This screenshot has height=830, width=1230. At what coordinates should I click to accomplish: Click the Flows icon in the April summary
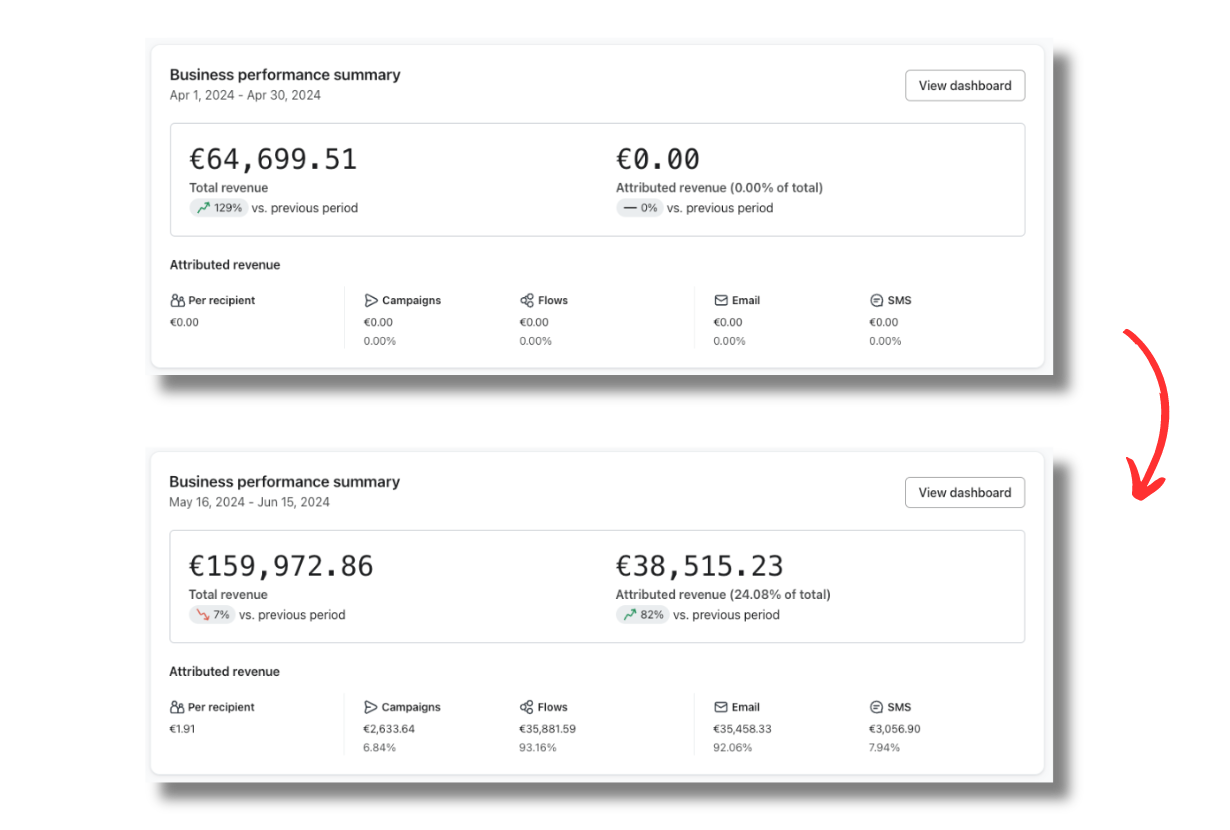[527, 300]
